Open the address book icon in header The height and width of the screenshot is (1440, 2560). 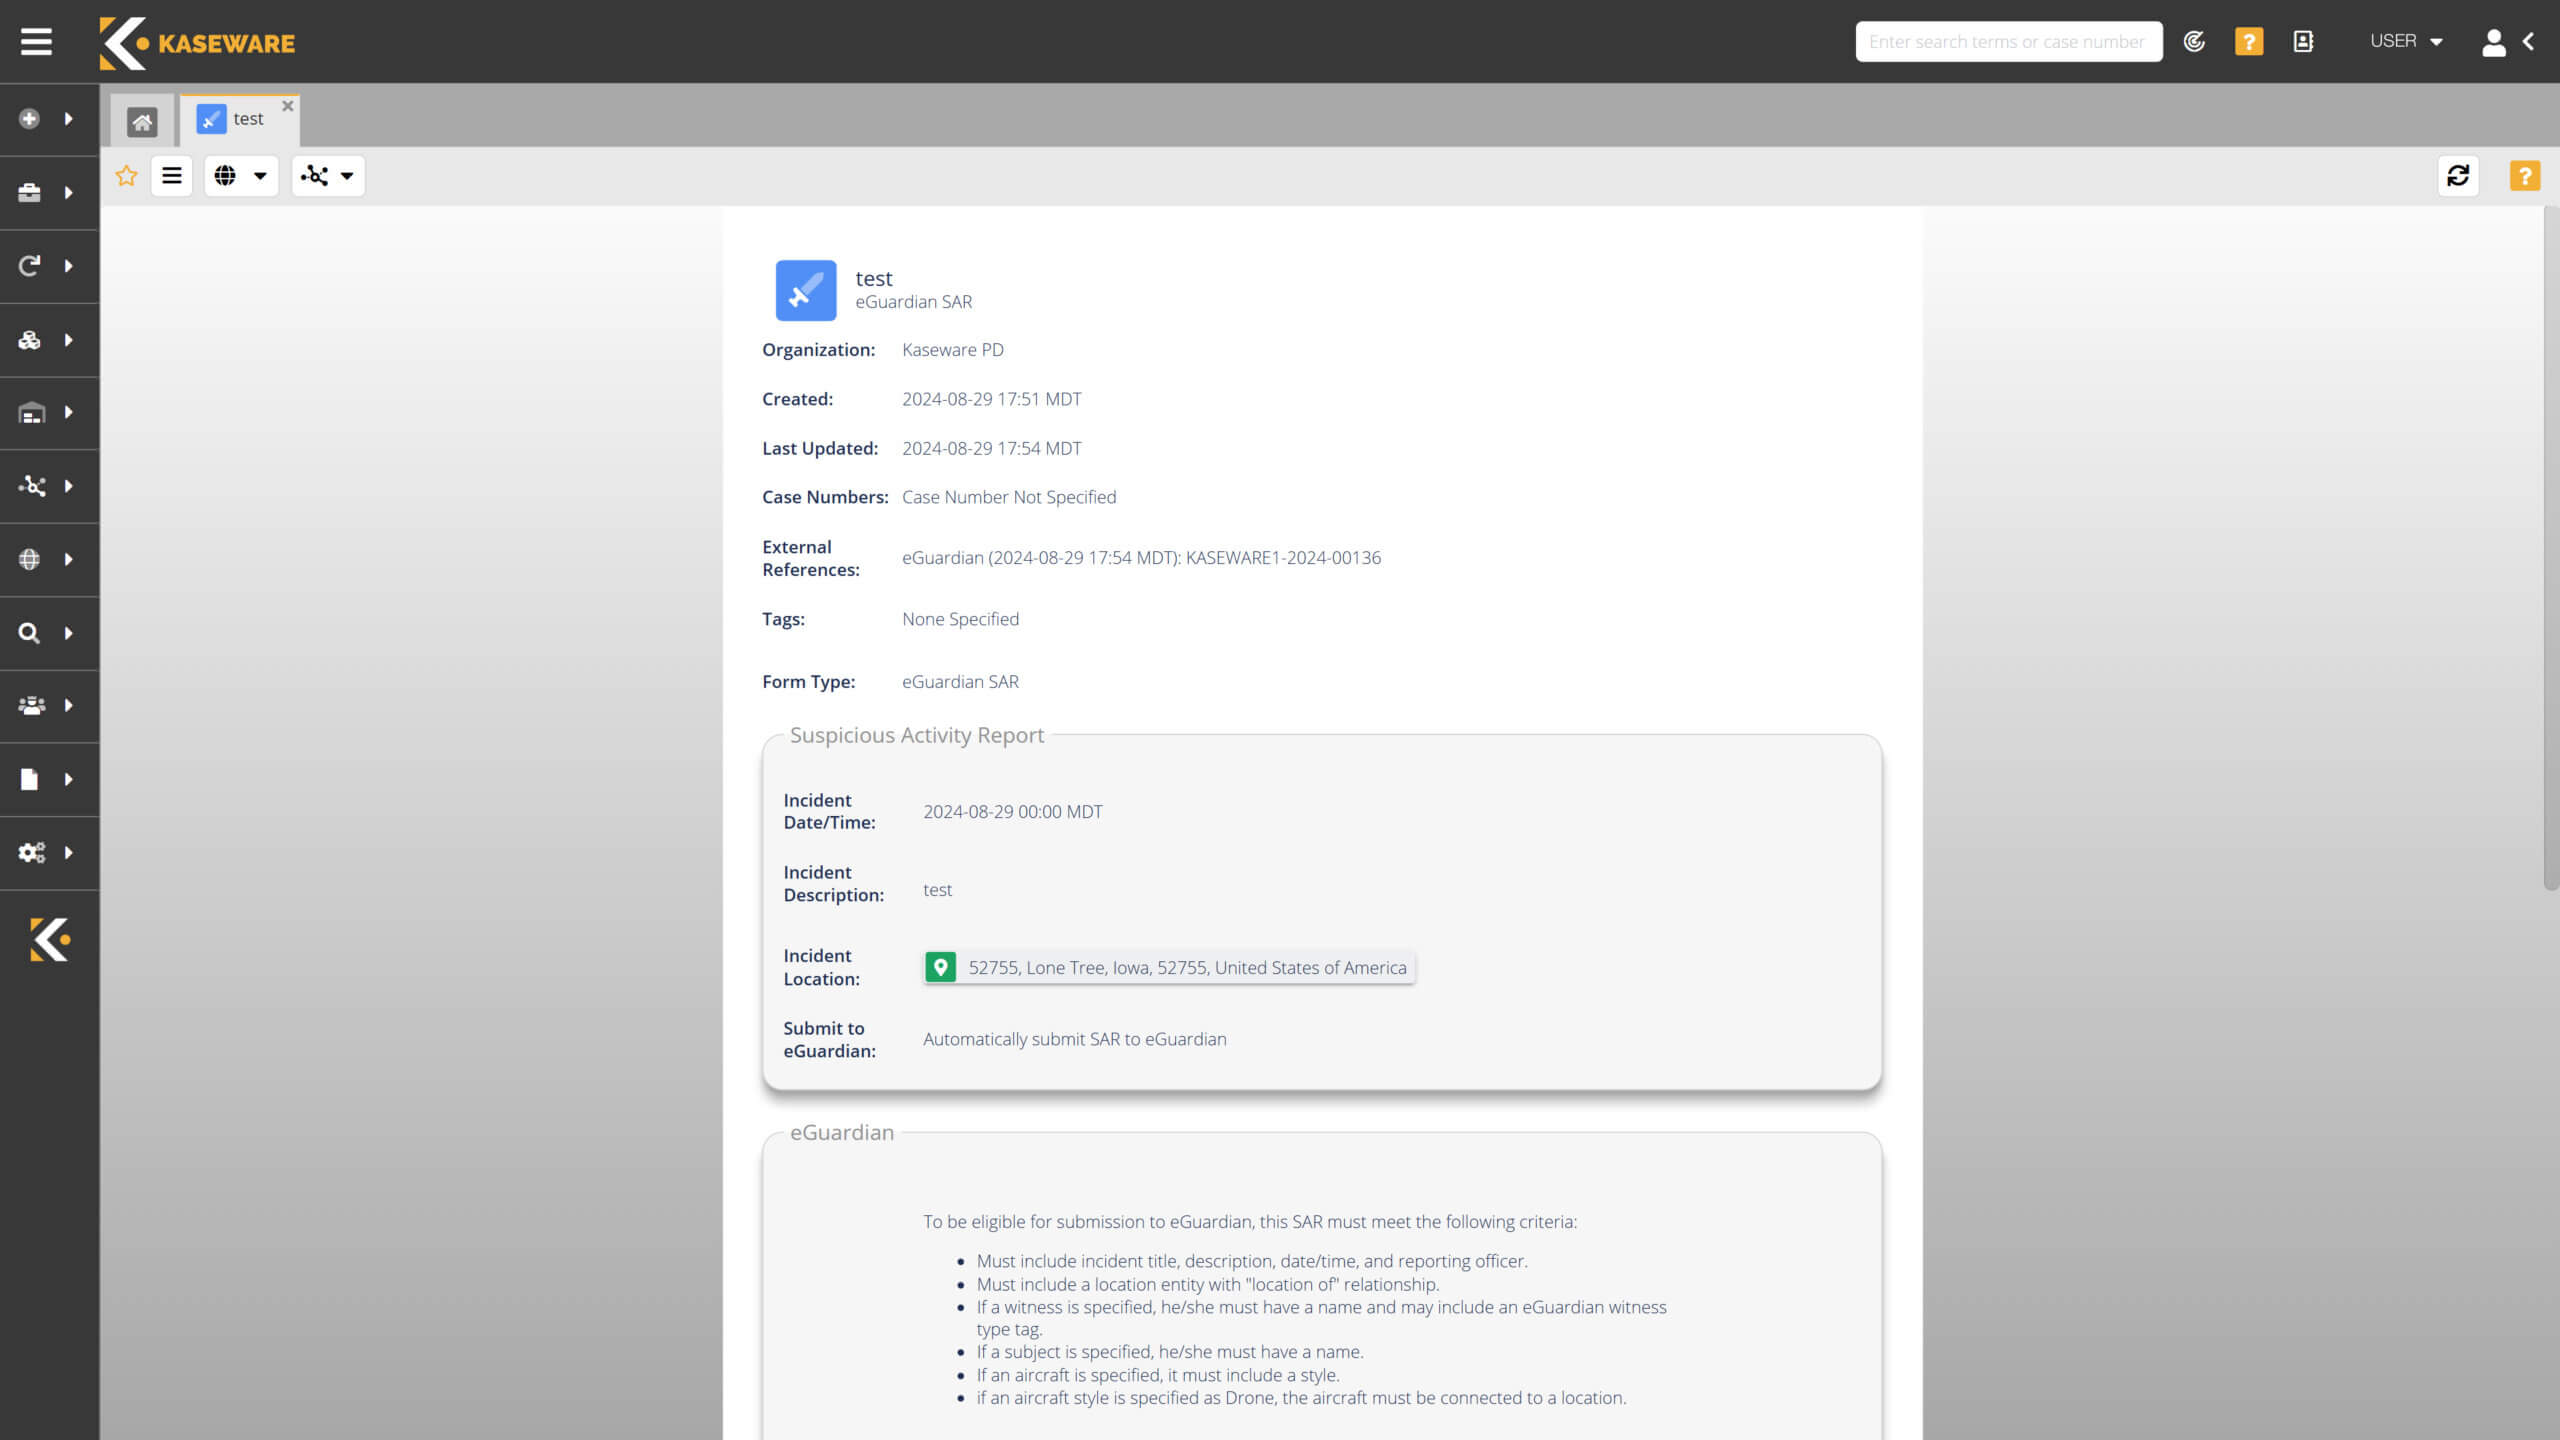[2303, 41]
